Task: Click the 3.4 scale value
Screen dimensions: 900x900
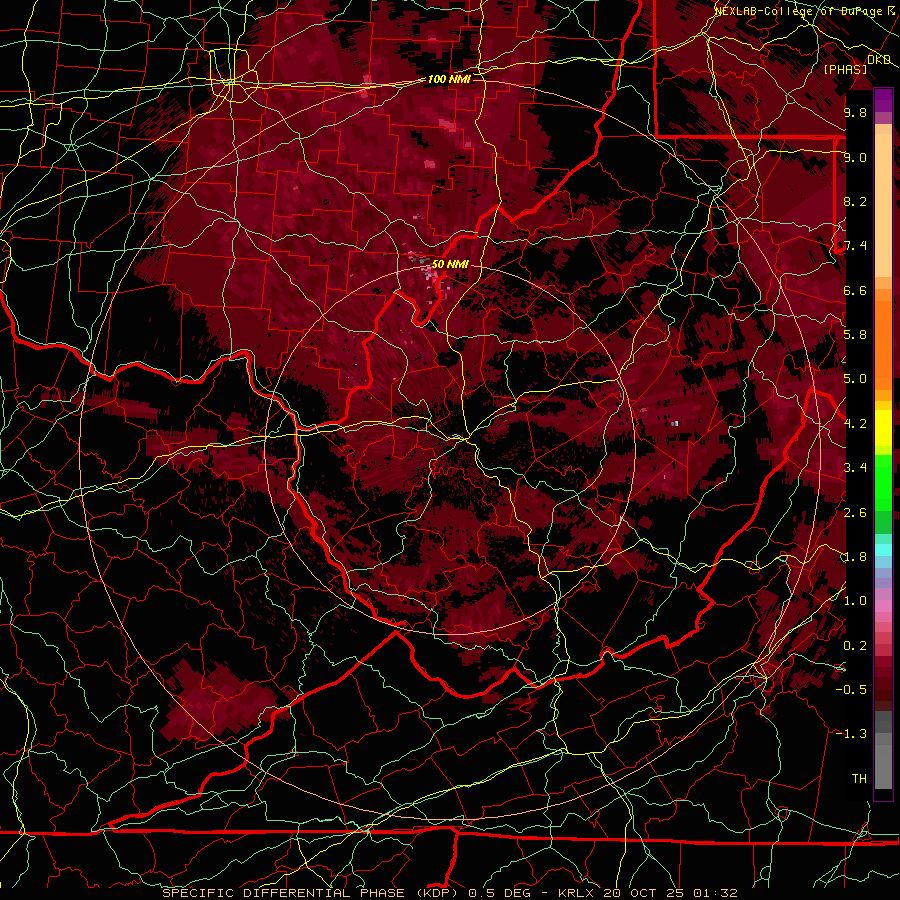Action: pos(855,468)
